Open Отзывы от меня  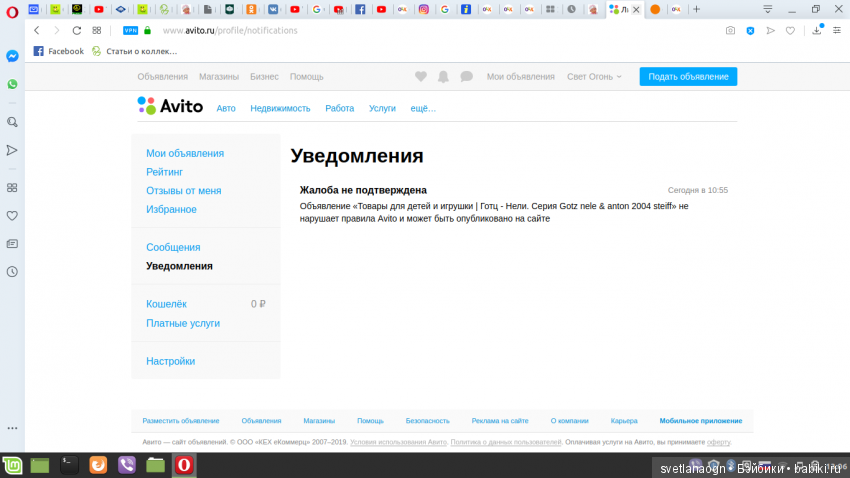tap(184, 191)
